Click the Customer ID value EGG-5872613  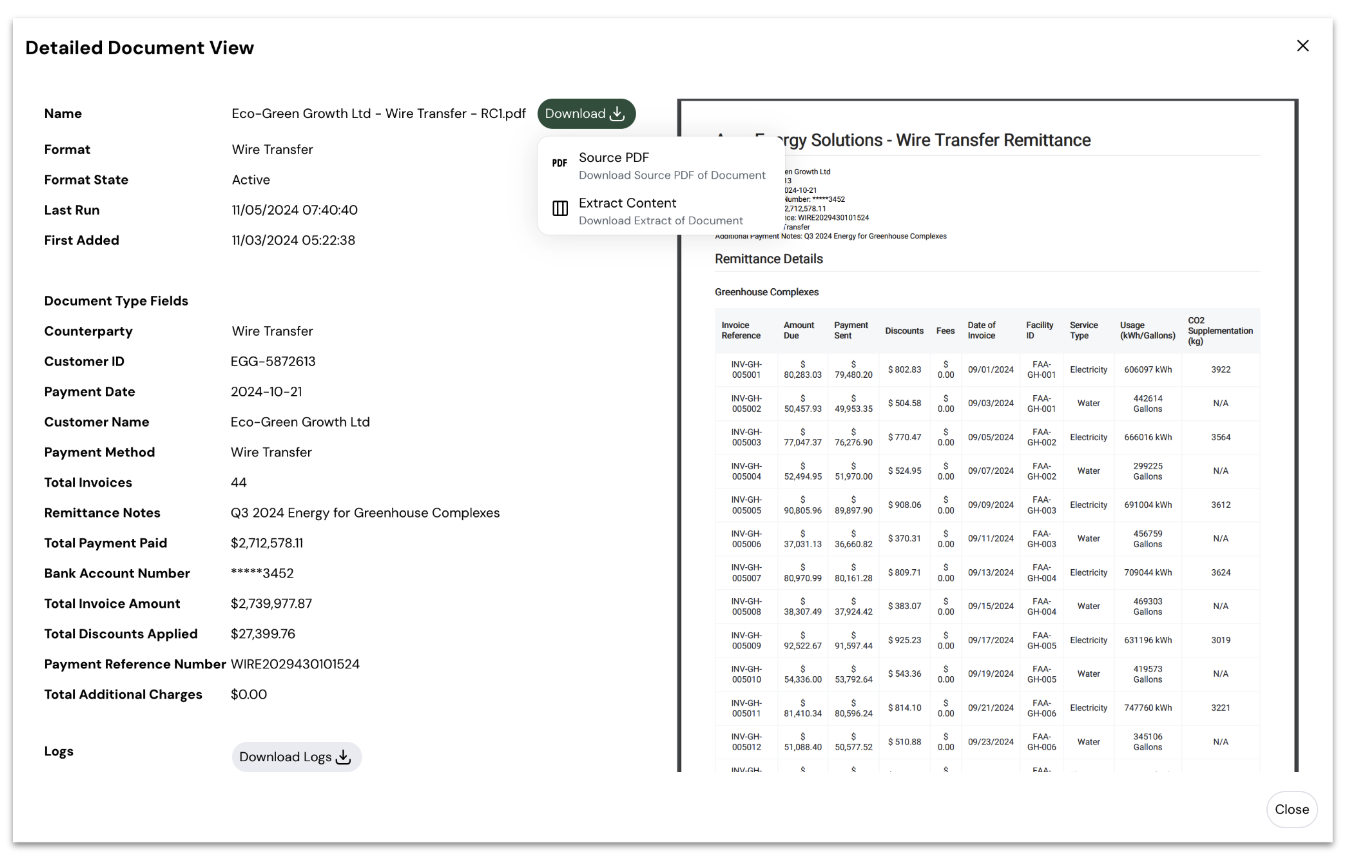(x=273, y=362)
